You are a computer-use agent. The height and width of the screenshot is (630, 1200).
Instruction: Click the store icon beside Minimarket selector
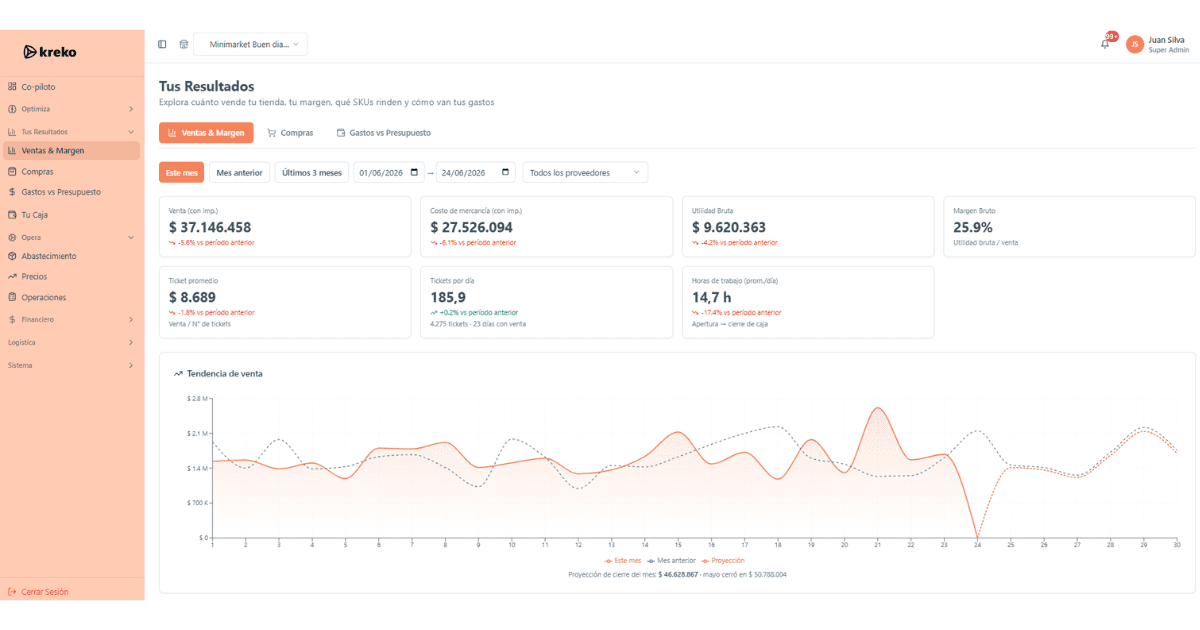[x=183, y=44]
